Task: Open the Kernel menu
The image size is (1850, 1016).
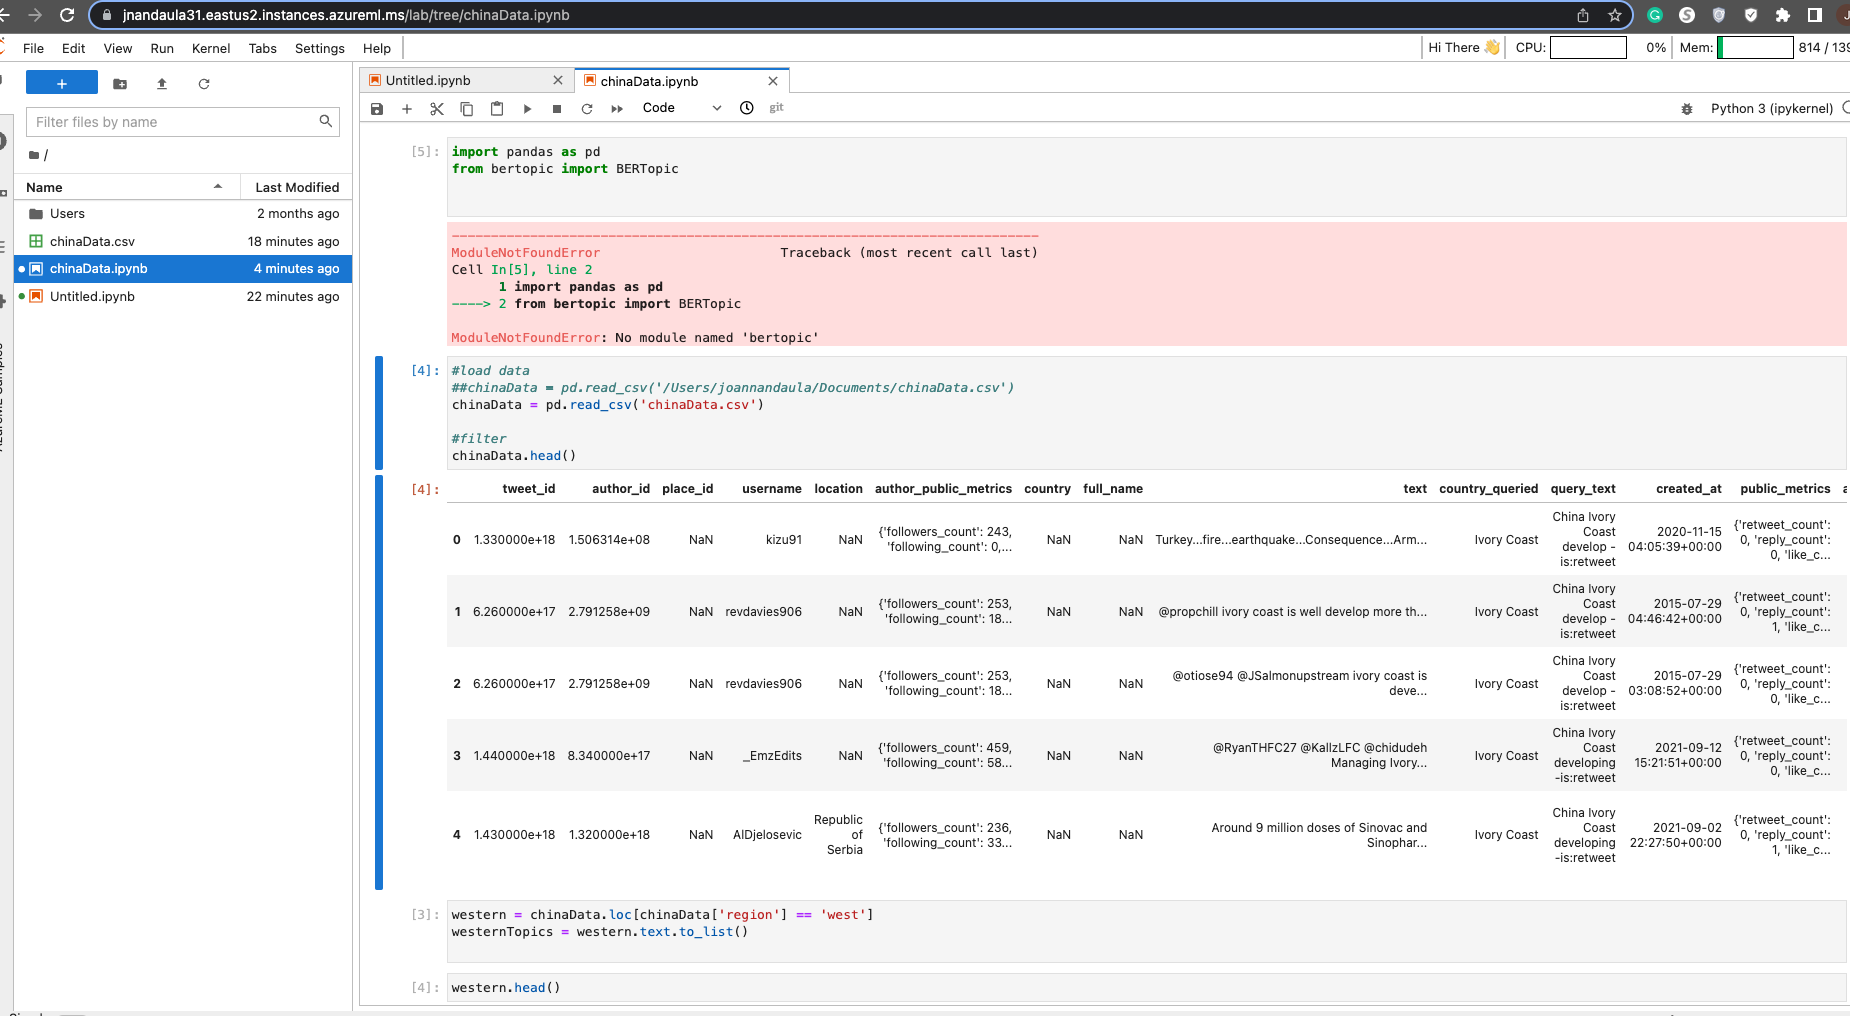Action: pyautogui.click(x=211, y=48)
